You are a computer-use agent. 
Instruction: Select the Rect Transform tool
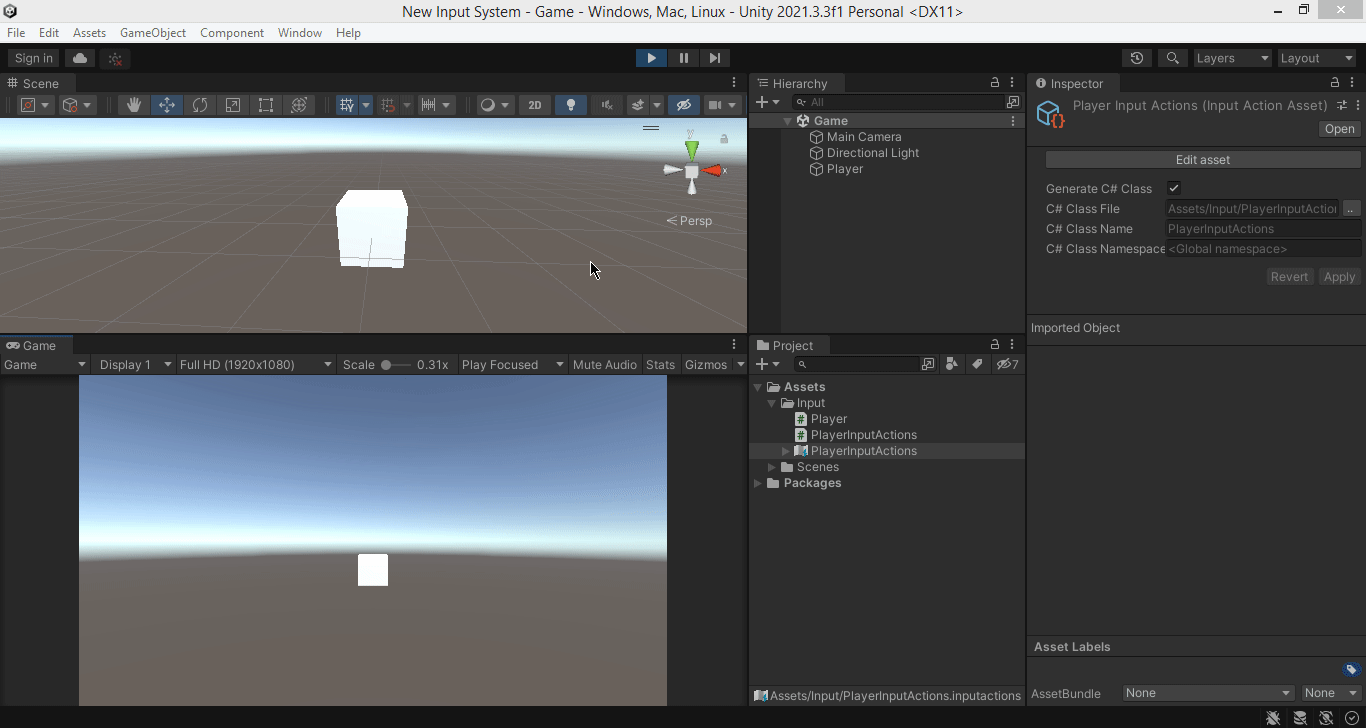point(264,104)
